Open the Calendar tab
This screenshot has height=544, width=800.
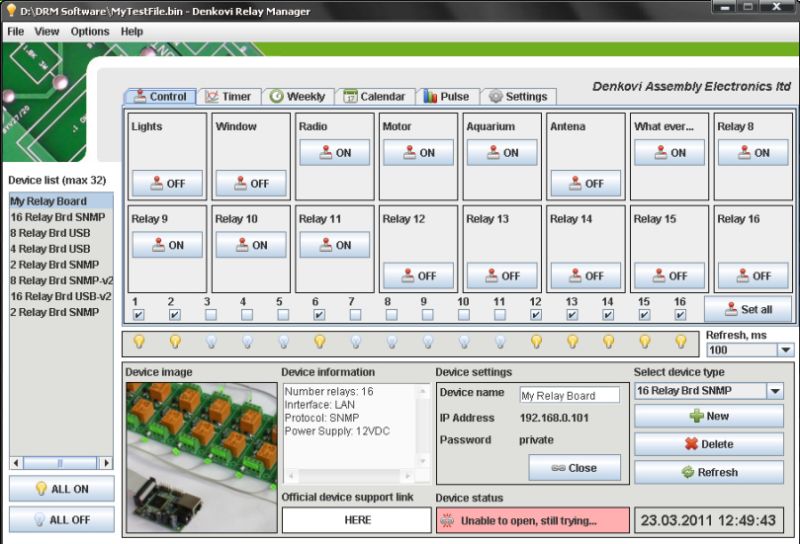(x=374, y=96)
